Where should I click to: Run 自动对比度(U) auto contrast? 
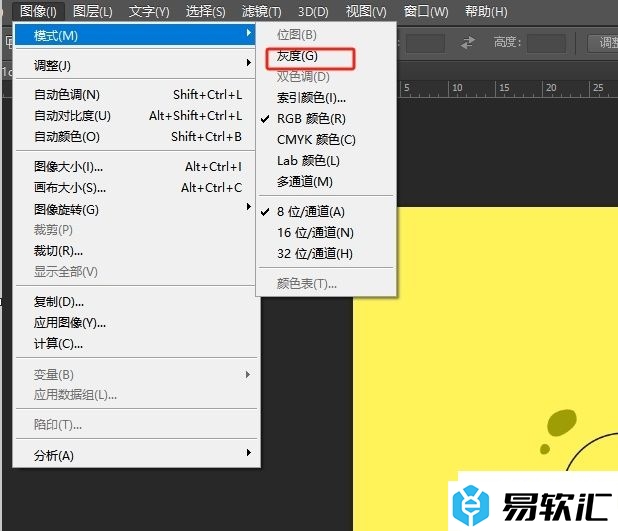click(x=135, y=116)
